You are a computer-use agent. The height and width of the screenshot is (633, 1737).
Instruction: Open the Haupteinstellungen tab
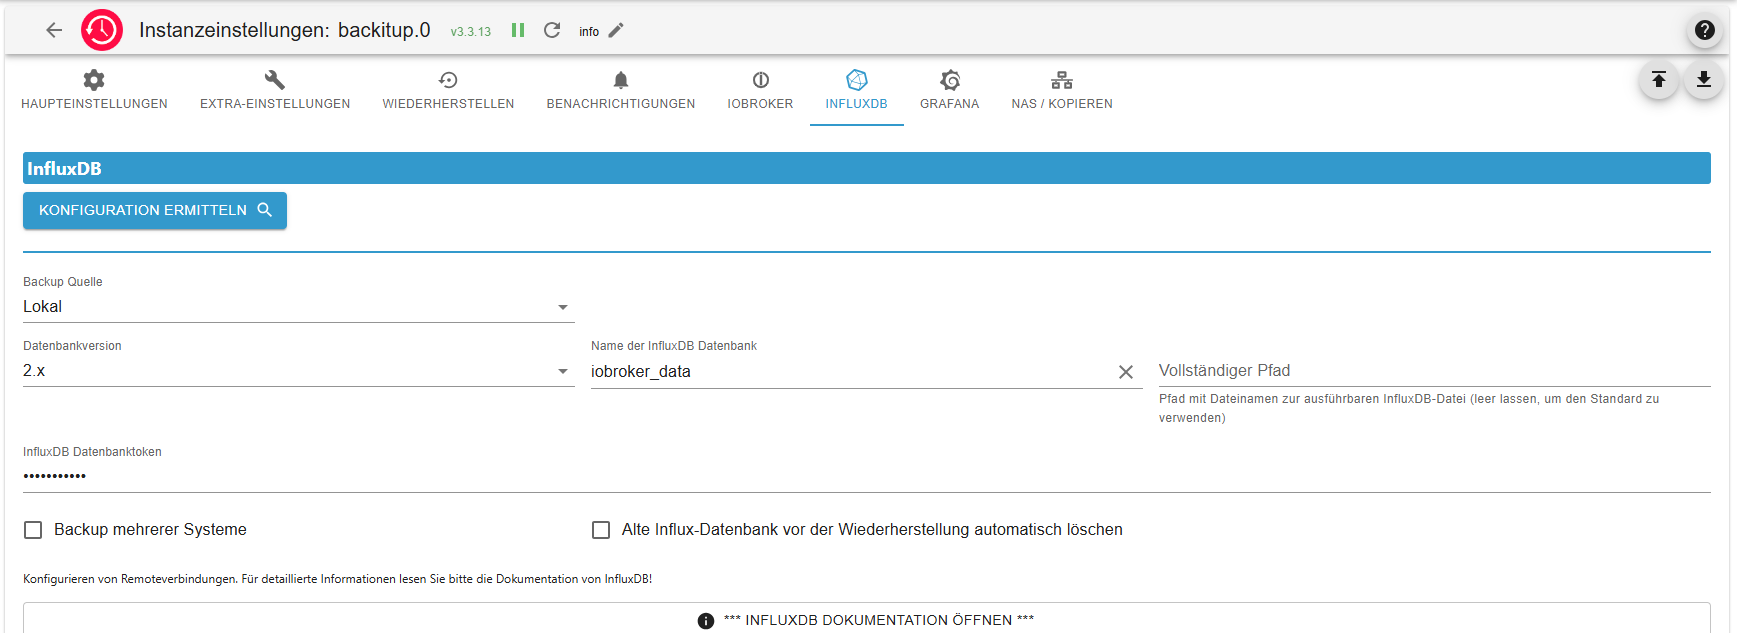pyautogui.click(x=94, y=90)
